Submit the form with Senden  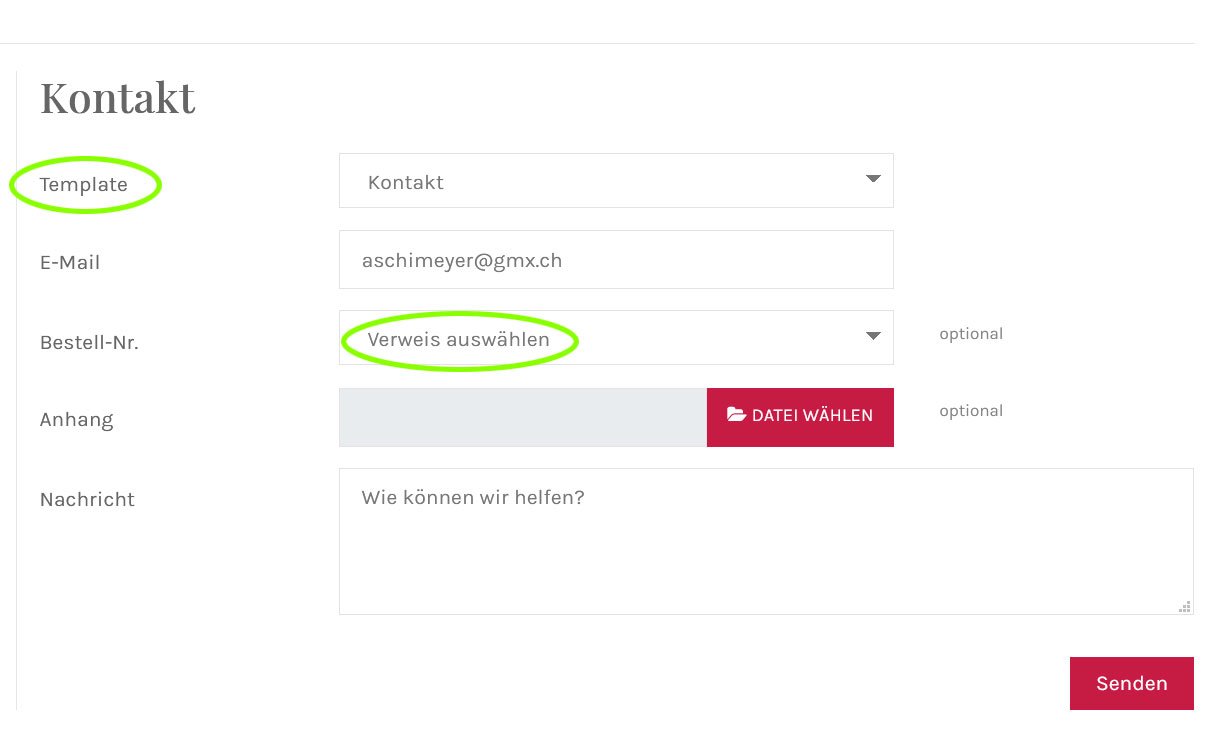pos(1132,684)
